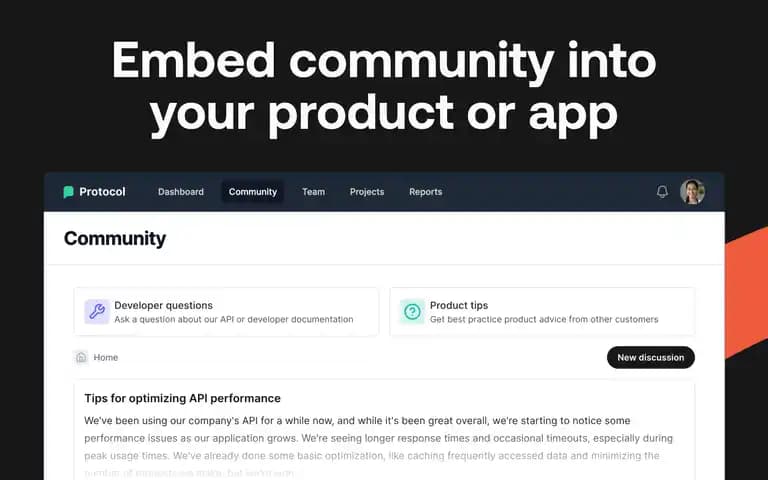Switch to the Projects nav item

tap(367, 192)
